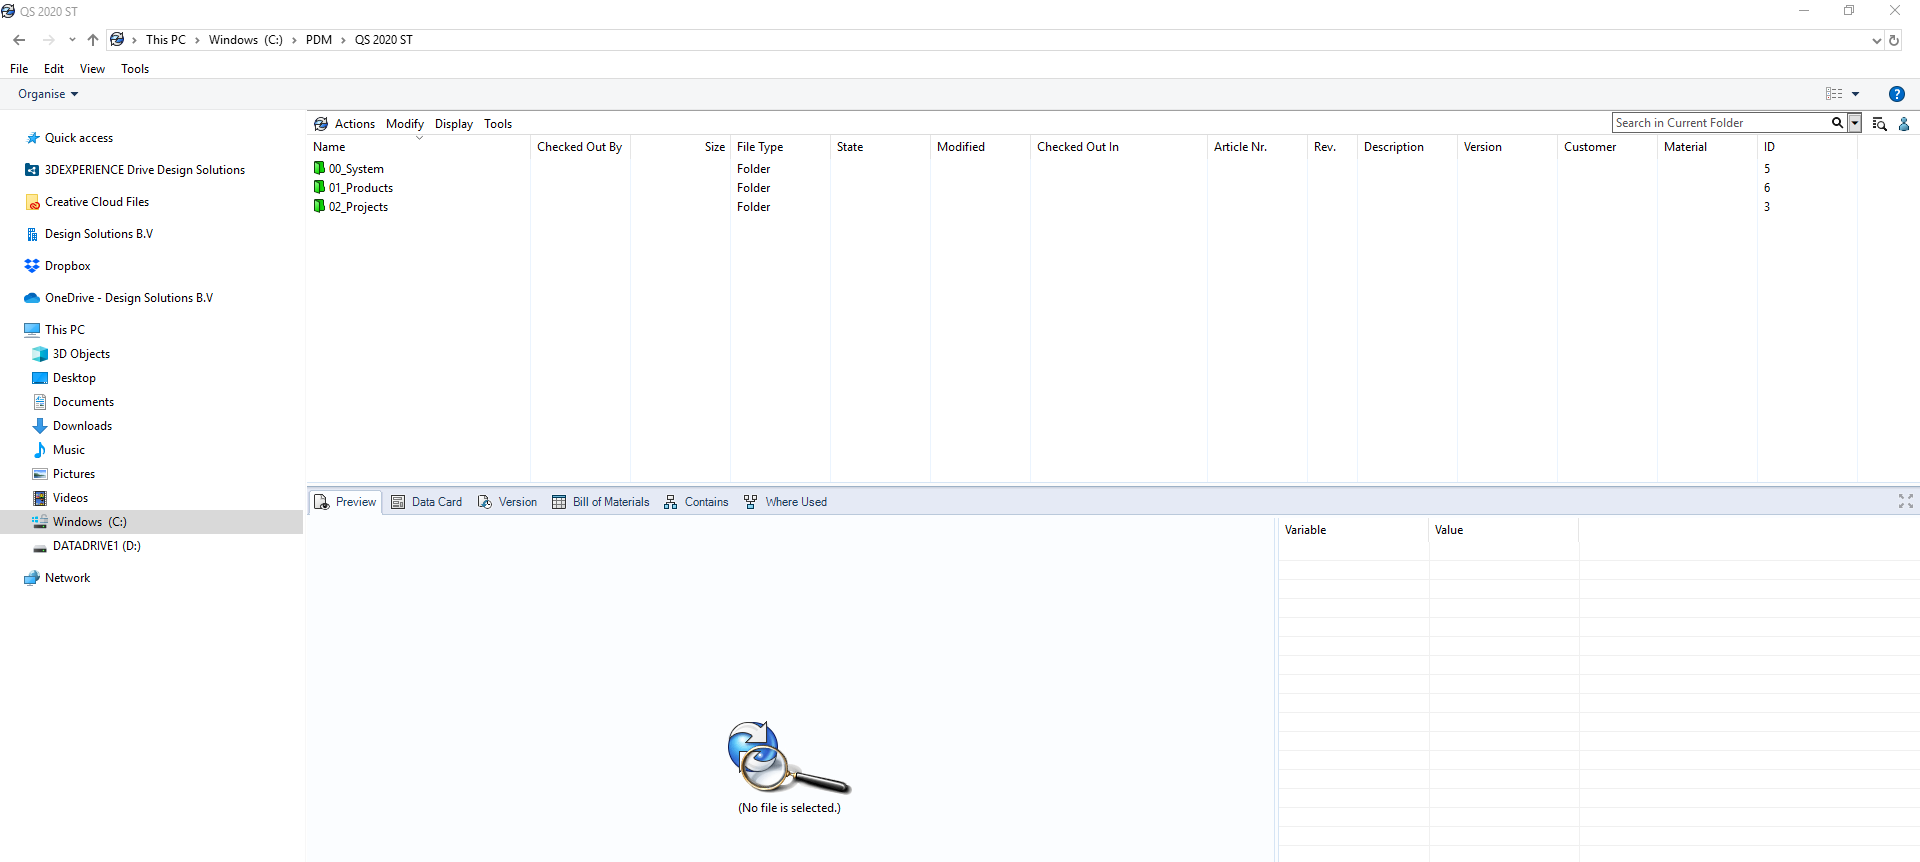Switch to the Where Used tab
Image resolution: width=1920 pixels, height=862 pixels.
coord(786,502)
